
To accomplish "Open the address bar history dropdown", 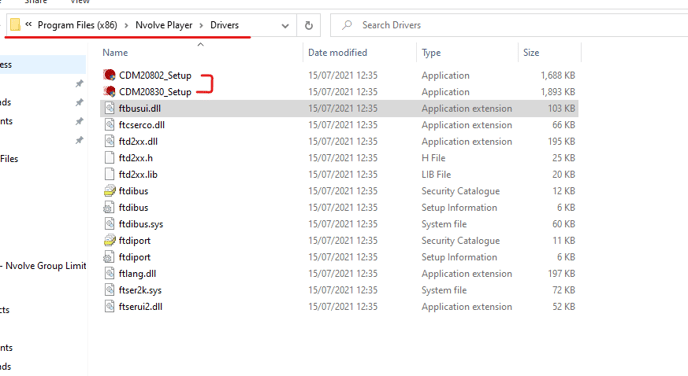I will click(x=285, y=25).
